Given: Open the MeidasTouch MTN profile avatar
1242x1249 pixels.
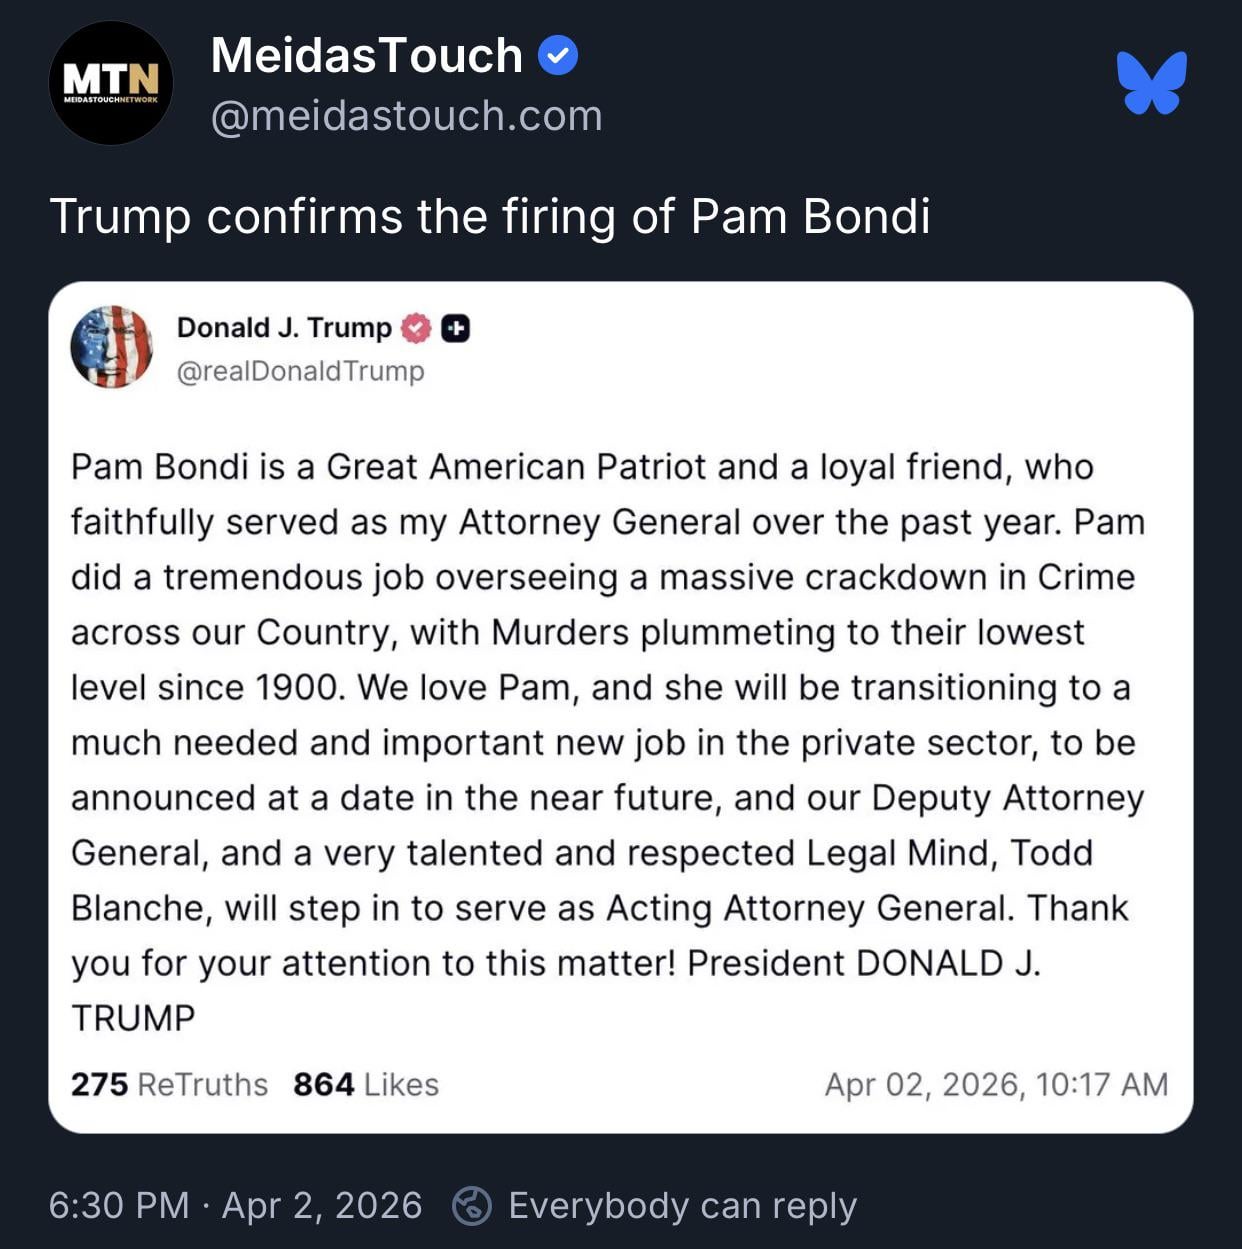Looking at the screenshot, I should pos(110,84).
